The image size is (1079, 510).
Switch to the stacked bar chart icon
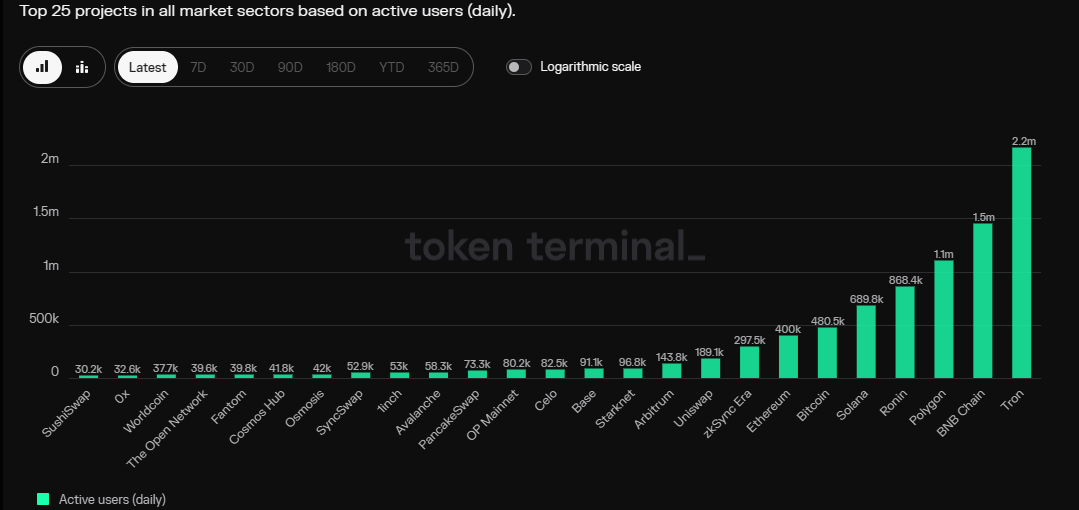point(82,67)
